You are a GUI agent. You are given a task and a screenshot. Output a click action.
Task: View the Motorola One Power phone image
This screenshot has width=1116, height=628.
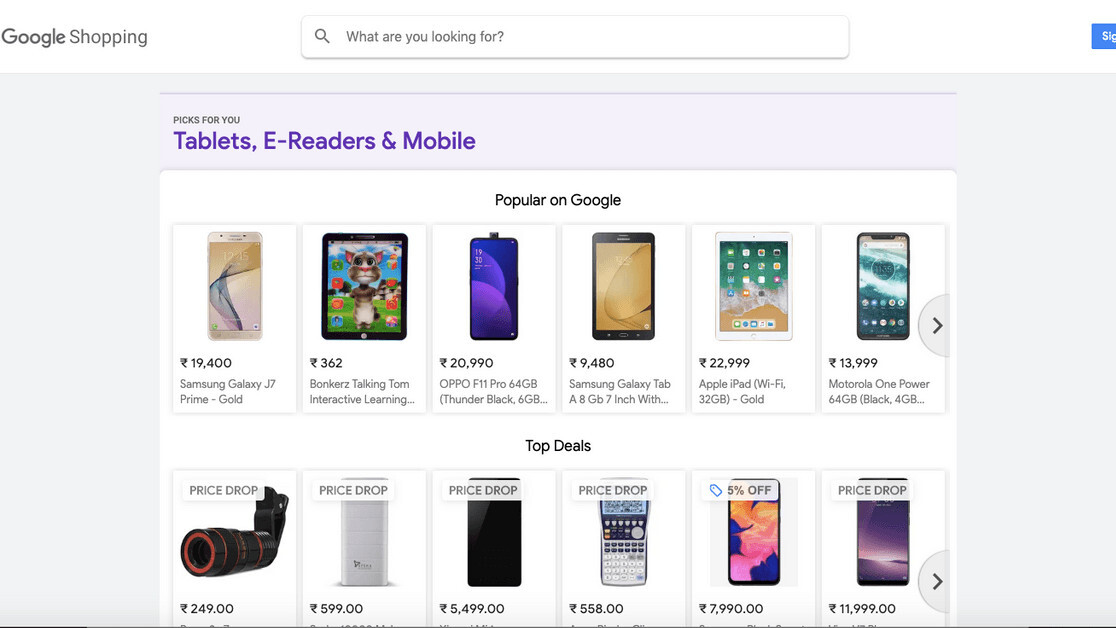coord(883,286)
